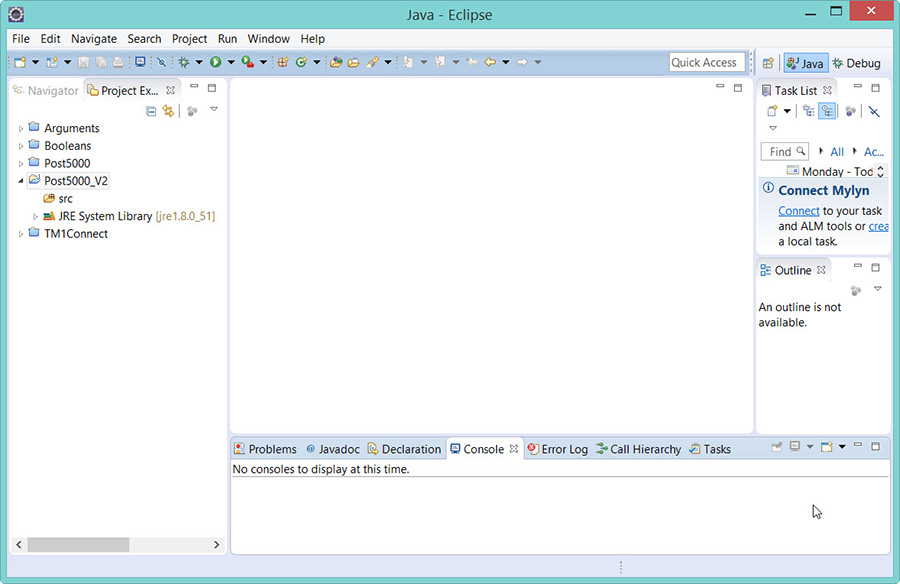Switch to the Java perspective
900x584 pixels.
805,63
